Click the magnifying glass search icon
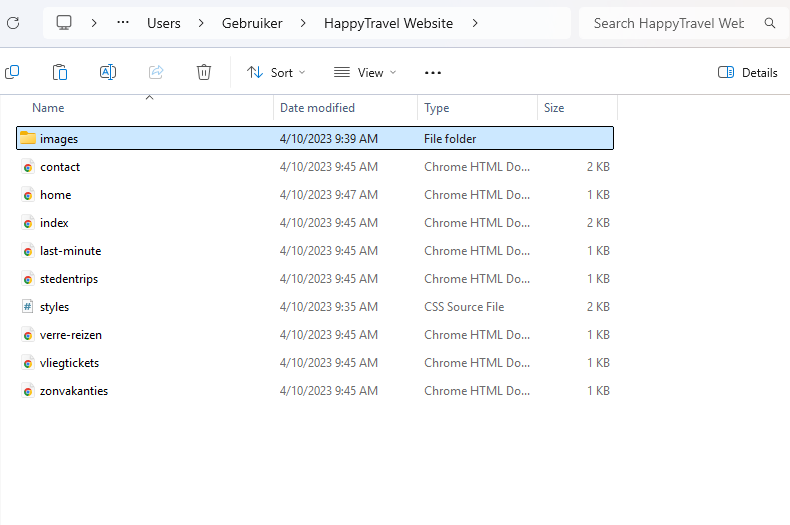The height and width of the screenshot is (525, 790). pyautogui.click(x=769, y=22)
